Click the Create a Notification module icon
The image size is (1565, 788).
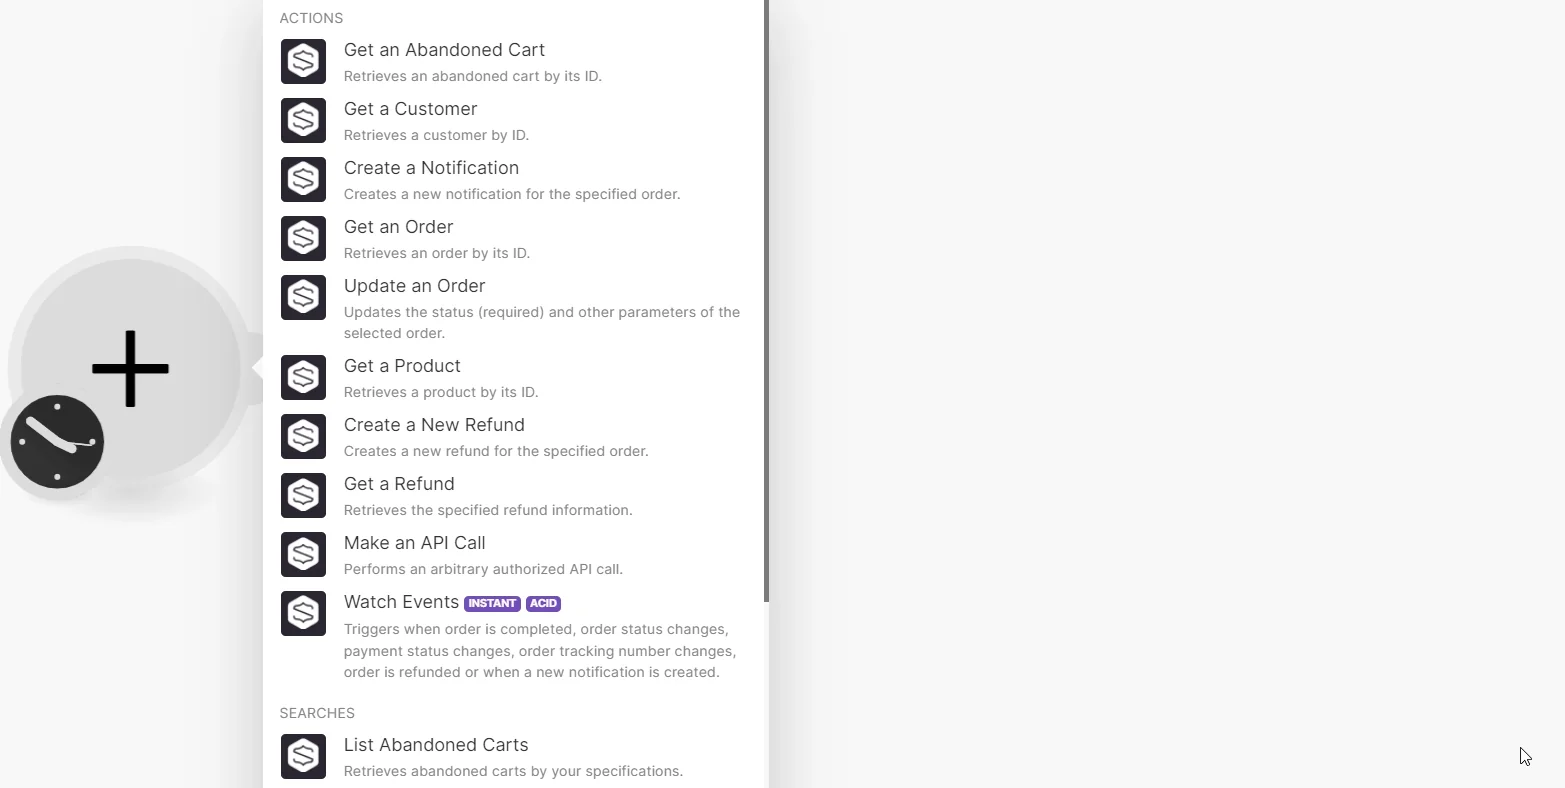(303, 179)
